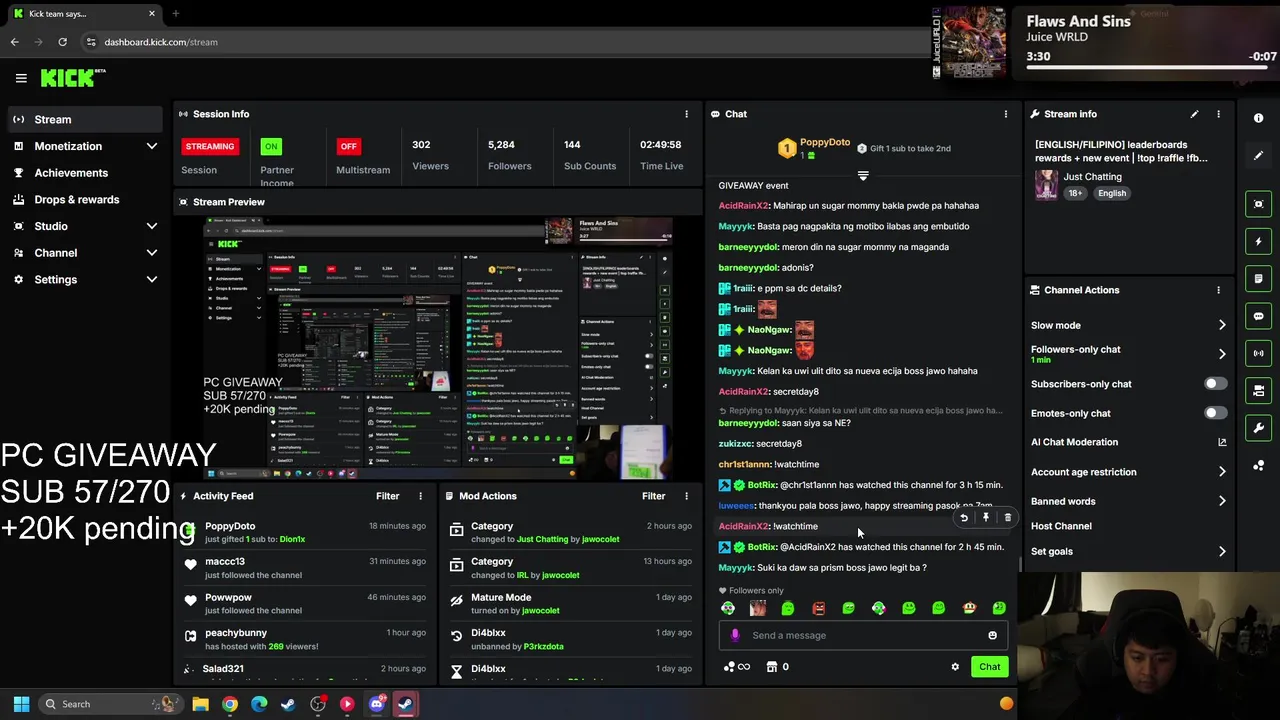Click the screen capture icon in right sidebar
Image resolution: width=1280 pixels, height=720 pixels.
[x=1259, y=204]
